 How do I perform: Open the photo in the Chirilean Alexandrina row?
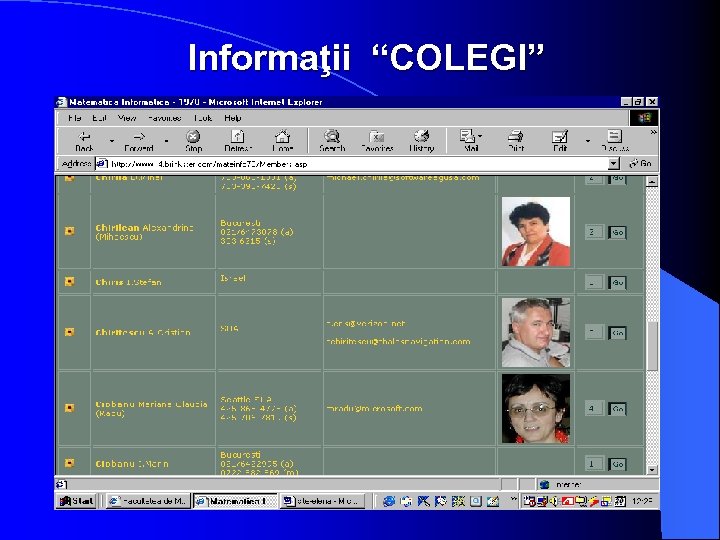click(536, 231)
